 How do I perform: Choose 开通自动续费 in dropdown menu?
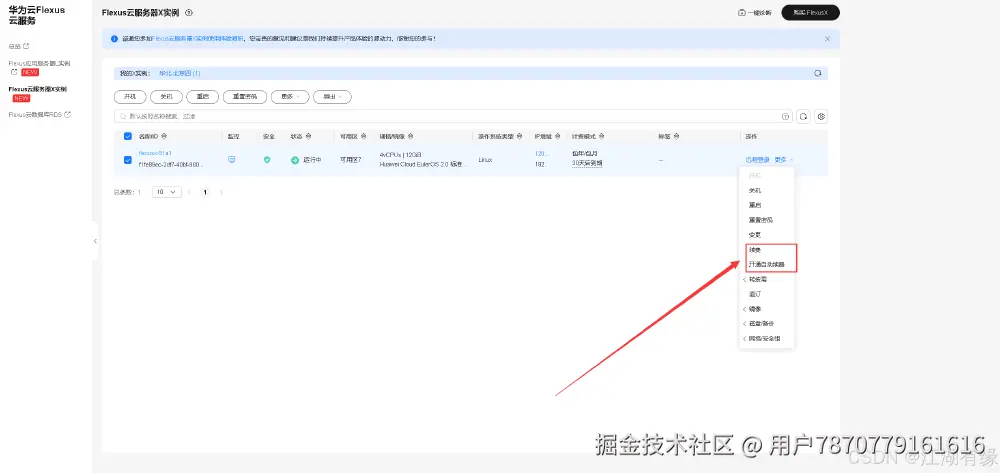coord(767,265)
